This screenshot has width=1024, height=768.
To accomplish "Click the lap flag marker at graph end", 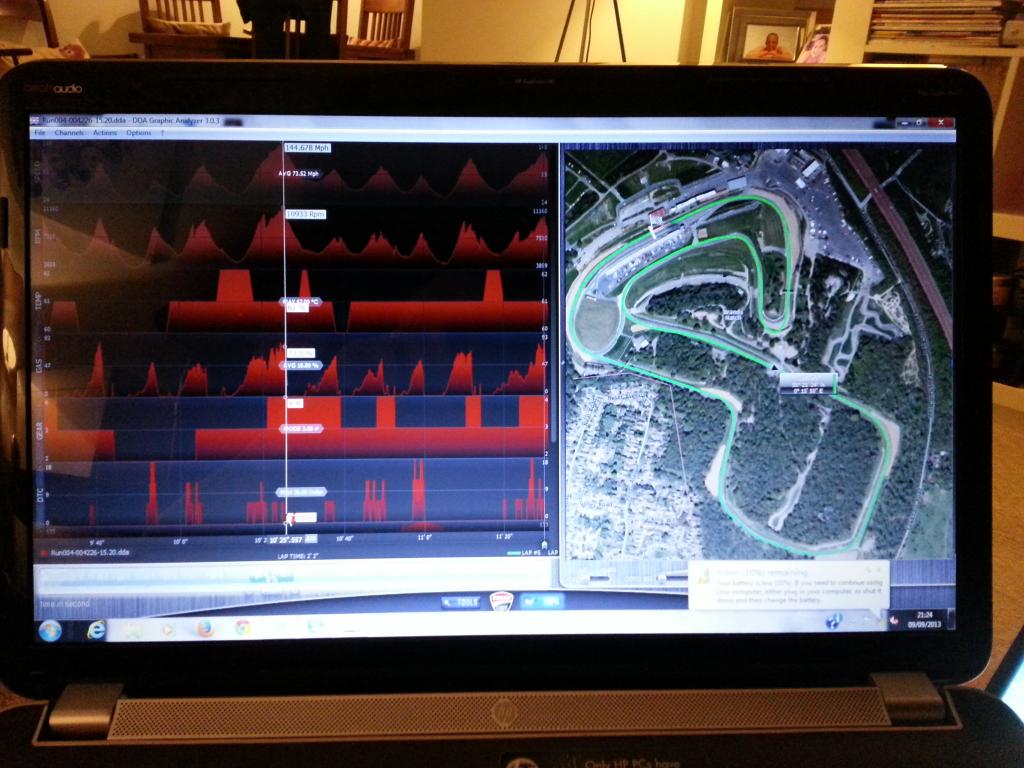I will (x=545, y=544).
